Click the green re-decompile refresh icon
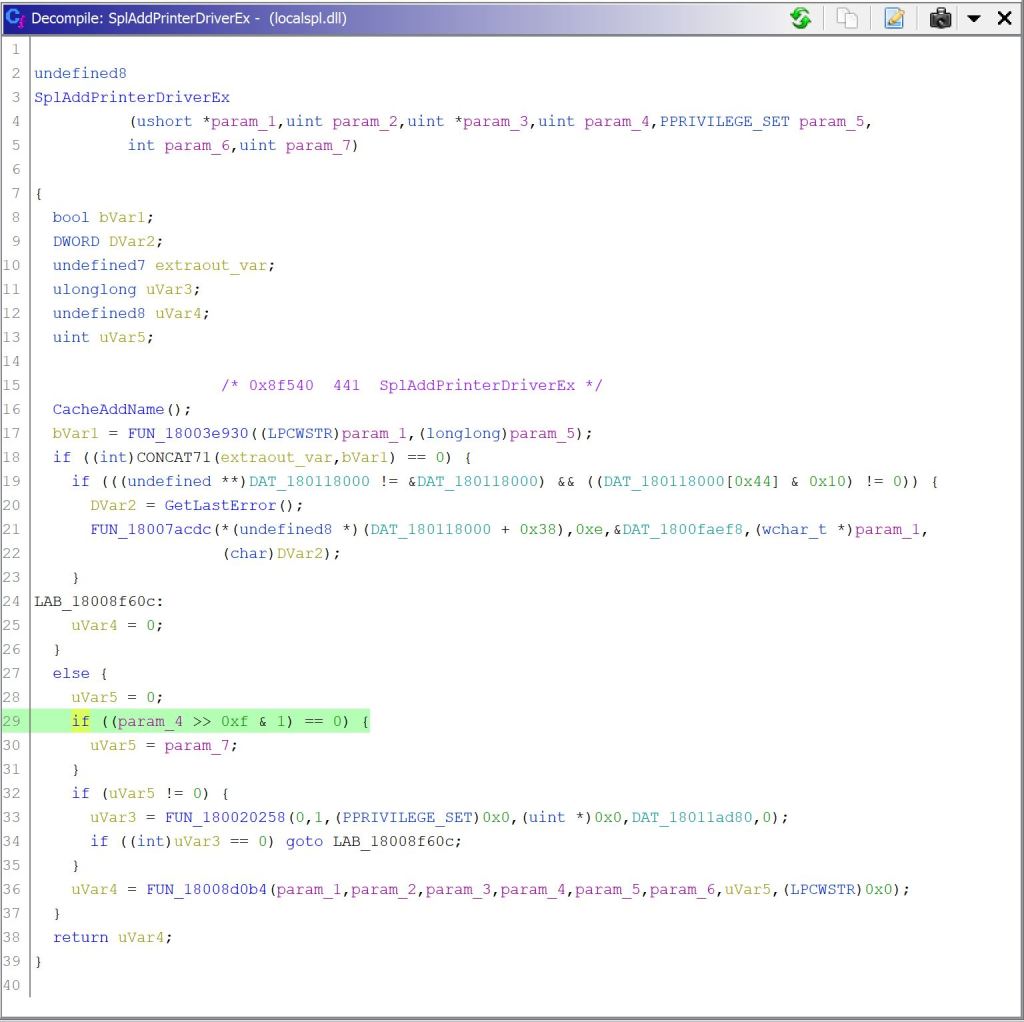Viewport: 1024px width, 1022px height. [x=801, y=18]
